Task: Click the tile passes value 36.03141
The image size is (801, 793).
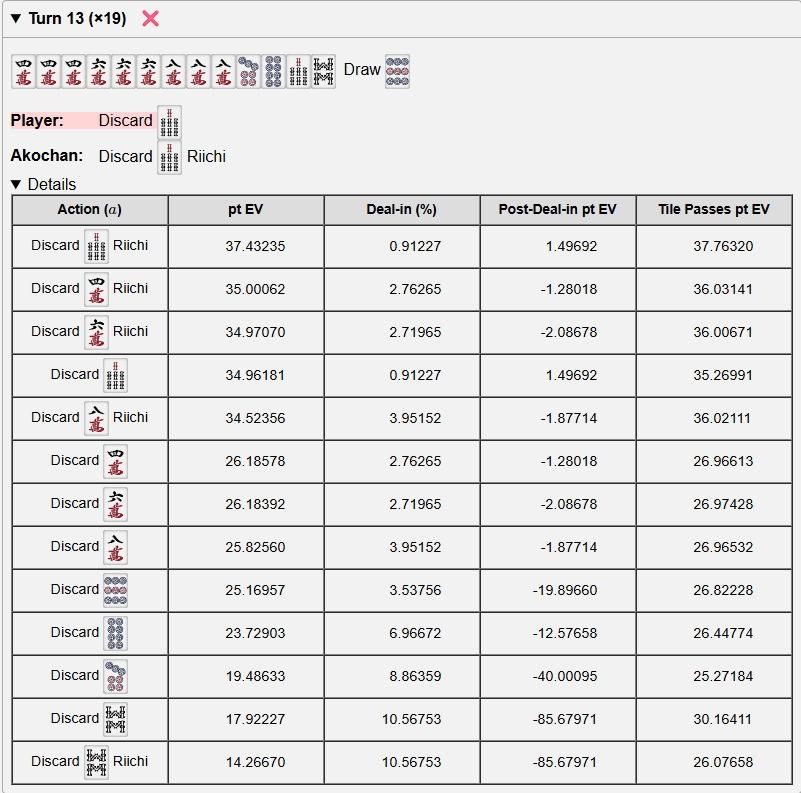Action: (723, 289)
